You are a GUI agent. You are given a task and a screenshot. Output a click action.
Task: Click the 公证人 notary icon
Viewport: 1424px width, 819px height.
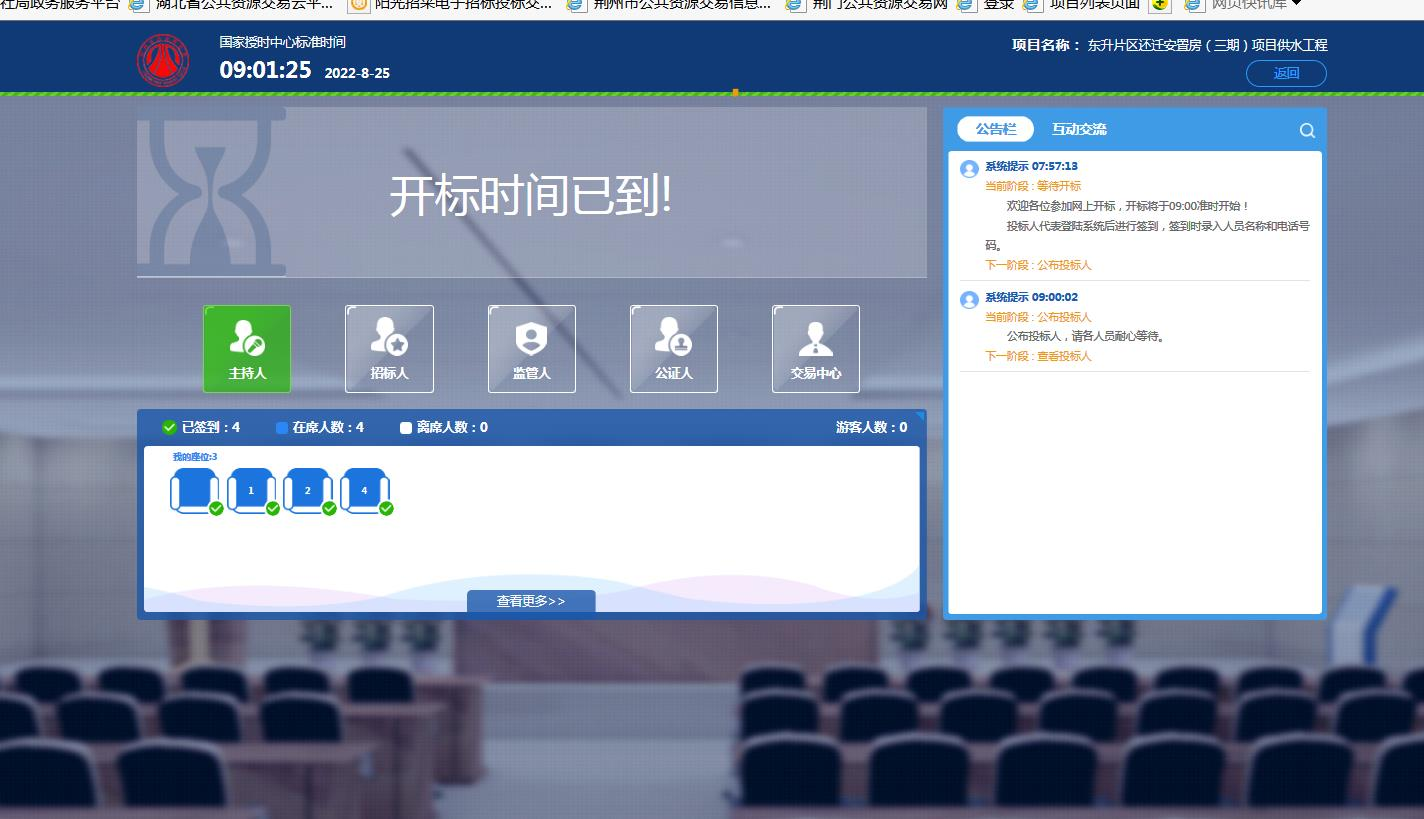click(673, 348)
